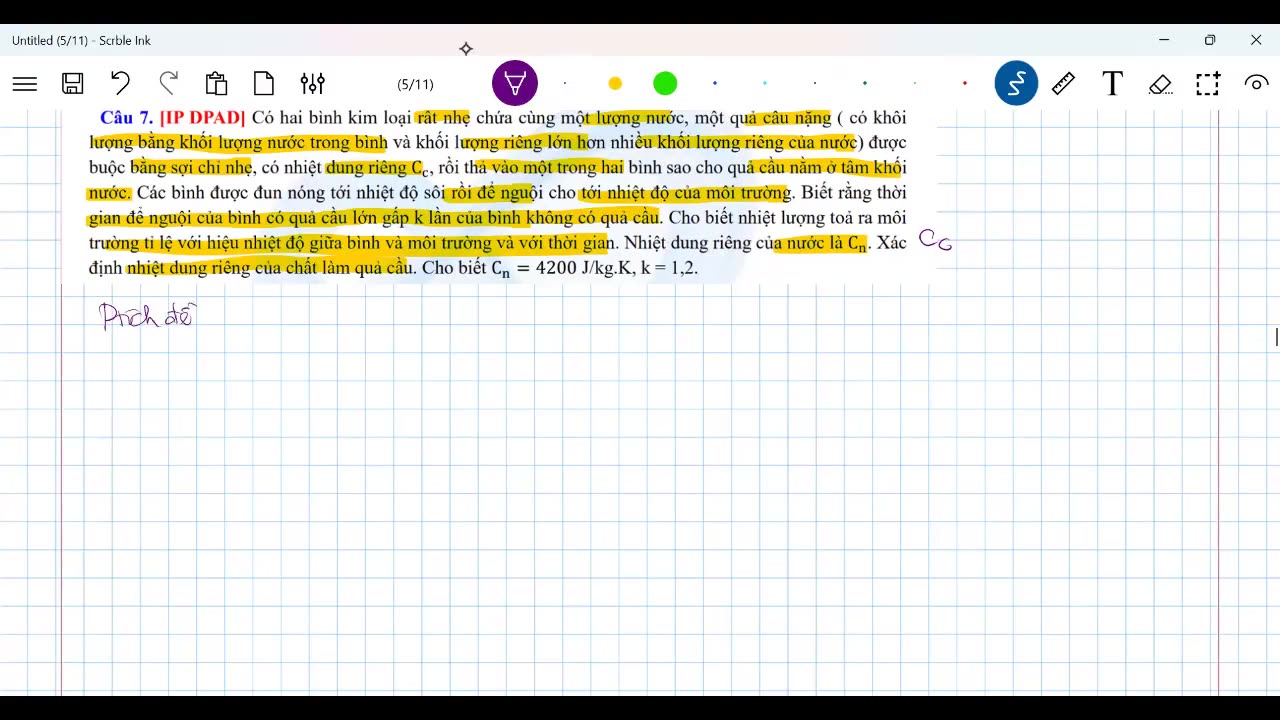Restore down the Scrble Ink window

pyautogui.click(x=1210, y=40)
